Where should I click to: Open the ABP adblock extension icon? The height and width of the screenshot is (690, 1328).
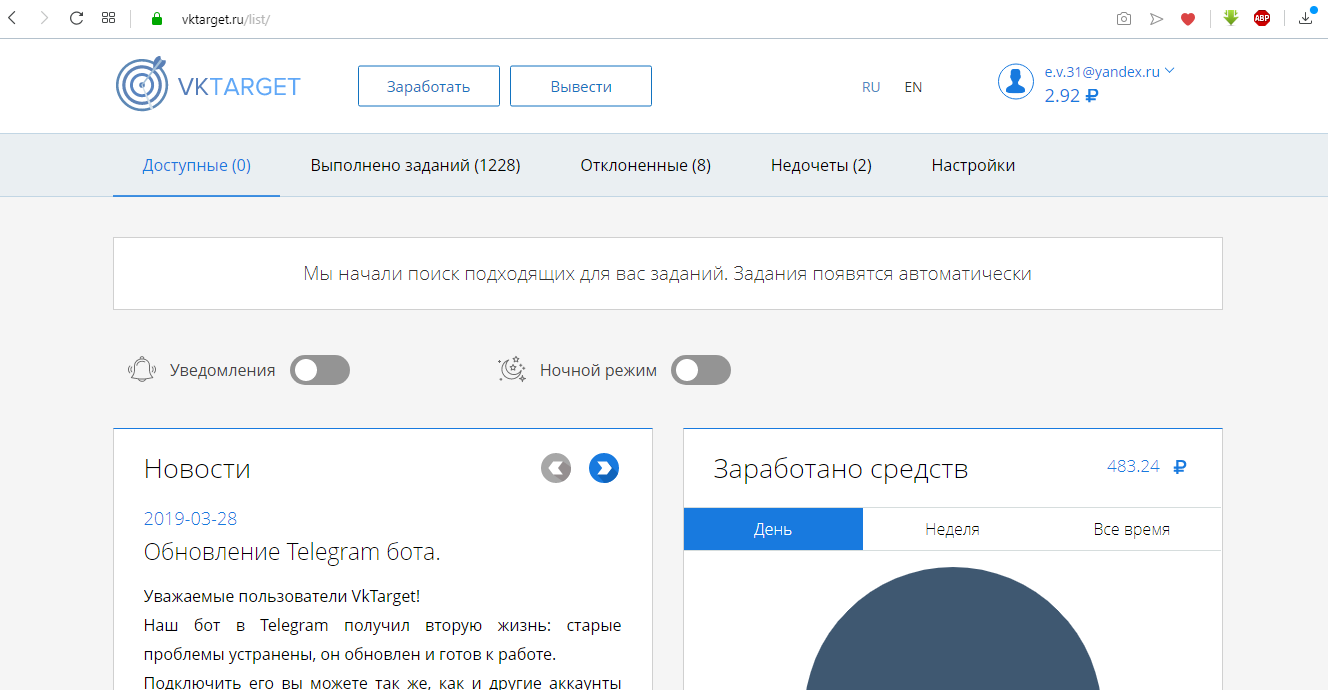[1262, 18]
